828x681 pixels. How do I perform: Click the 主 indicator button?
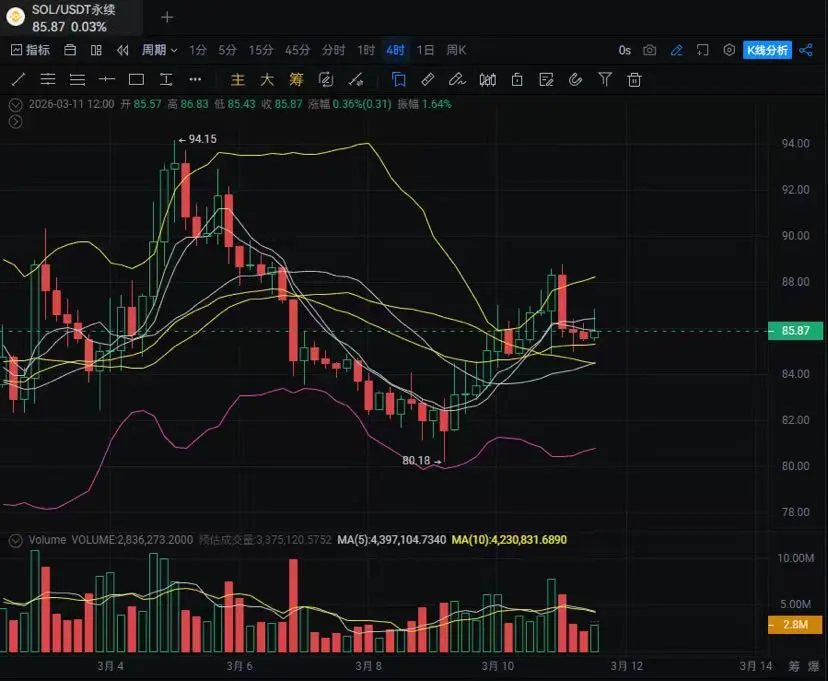tap(238, 80)
